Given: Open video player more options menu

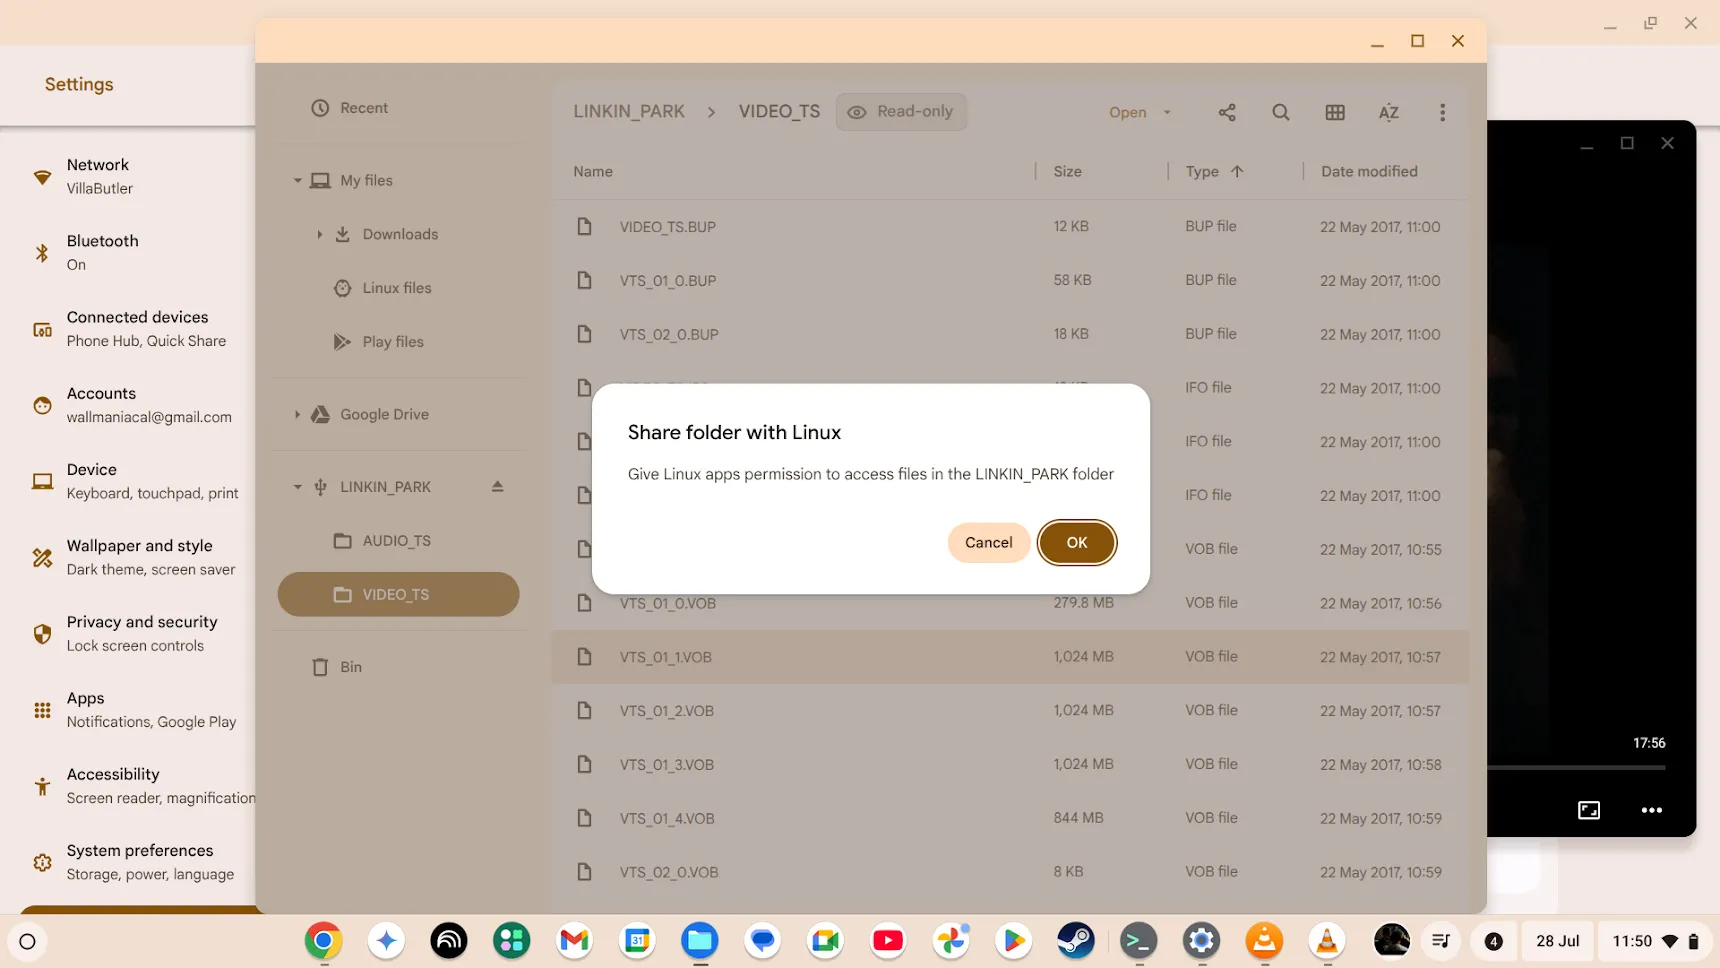Looking at the screenshot, I should coord(1651,810).
